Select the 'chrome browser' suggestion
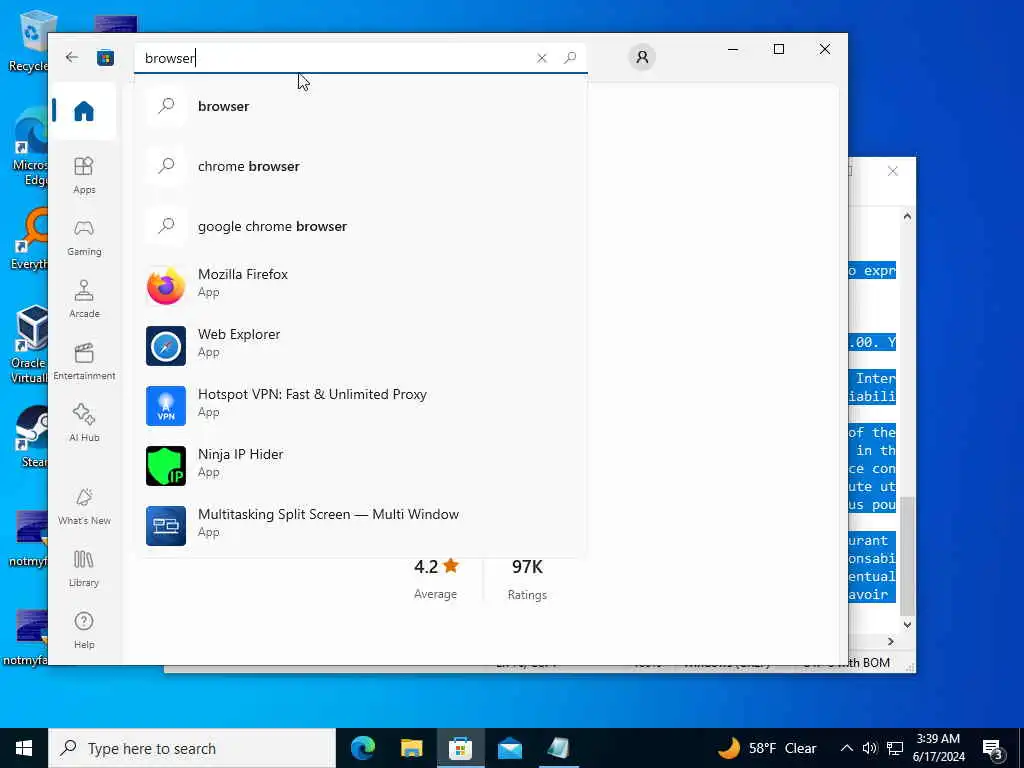Image resolution: width=1024 pixels, height=768 pixels. pyautogui.click(x=360, y=167)
